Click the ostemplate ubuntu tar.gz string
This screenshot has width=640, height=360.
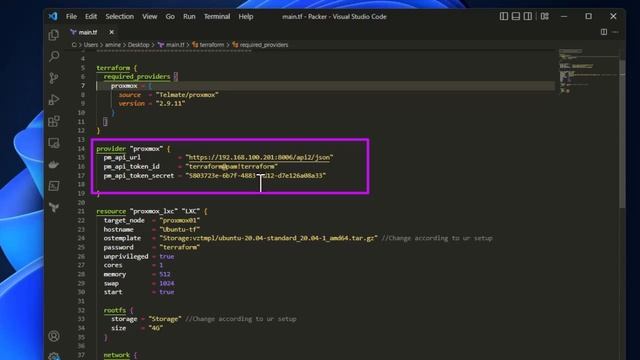[x=268, y=238]
